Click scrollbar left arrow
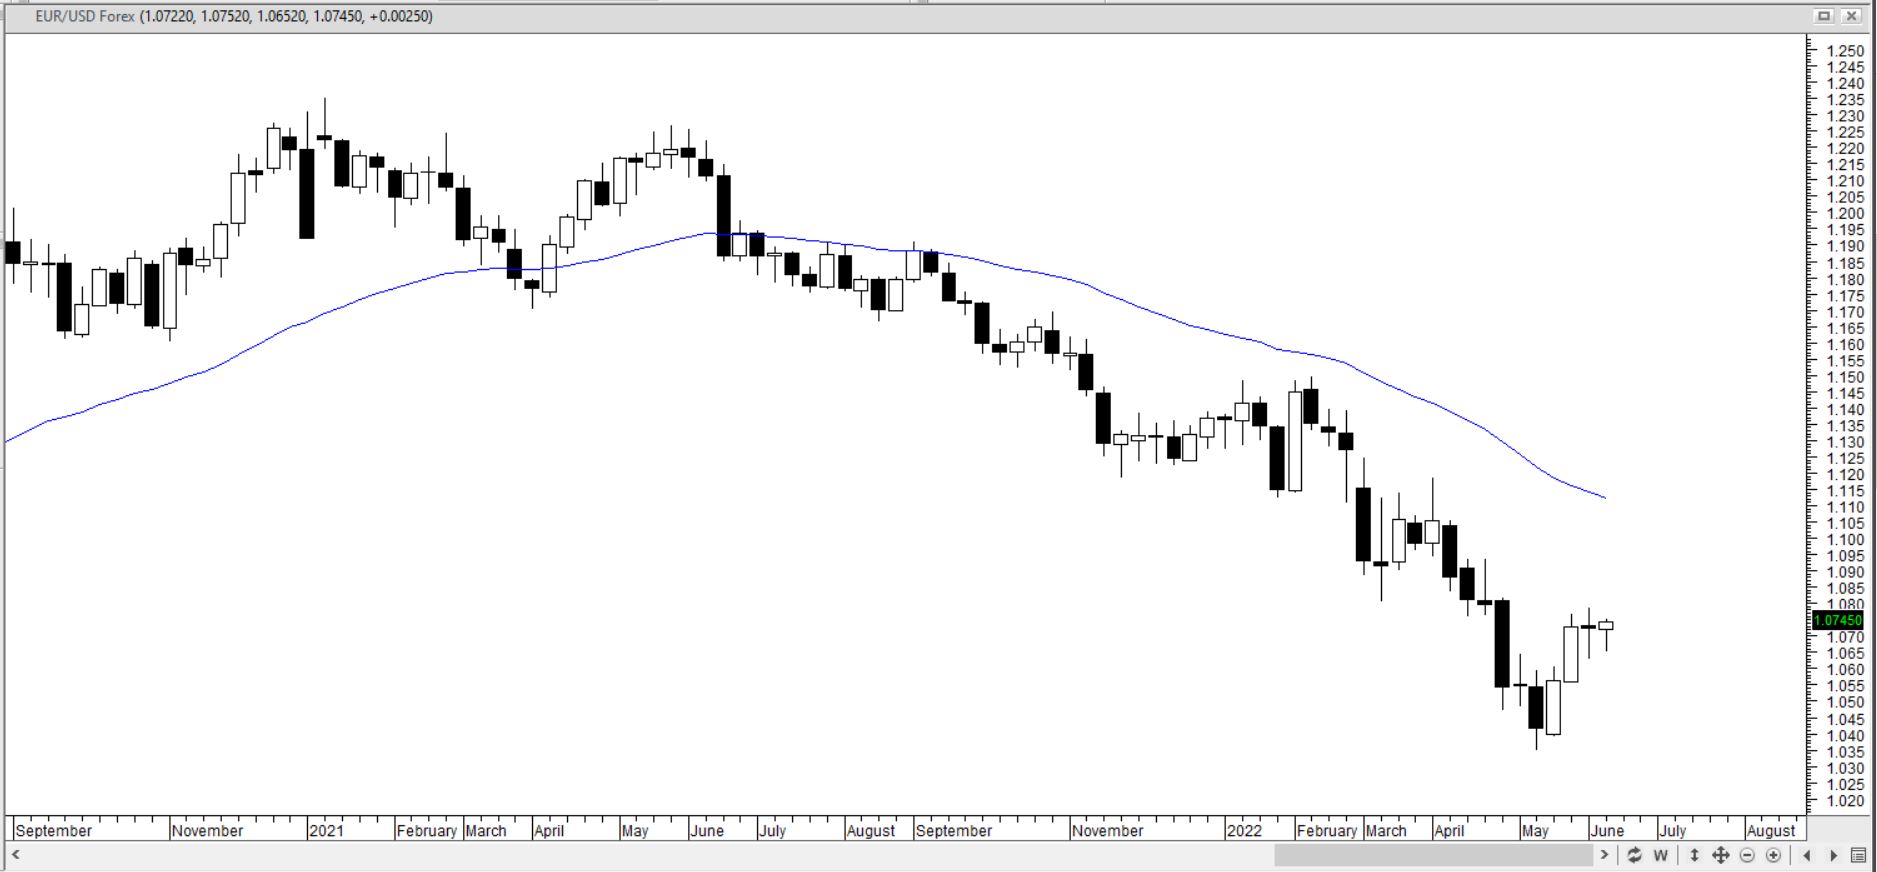The height and width of the screenshot is (872, 1877). pyautogui.click(x=16, y=855)
